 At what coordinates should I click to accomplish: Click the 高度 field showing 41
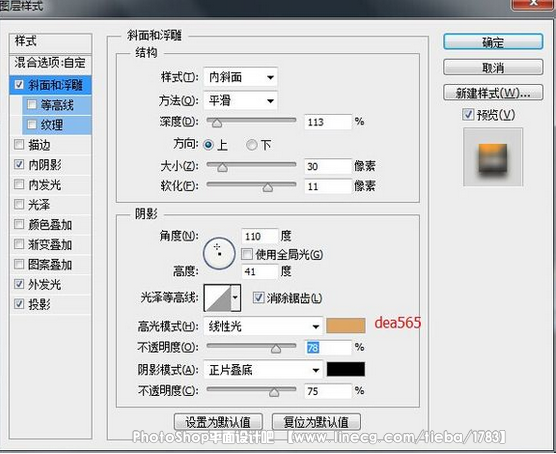pyautogui.click(x=260, y=272)
